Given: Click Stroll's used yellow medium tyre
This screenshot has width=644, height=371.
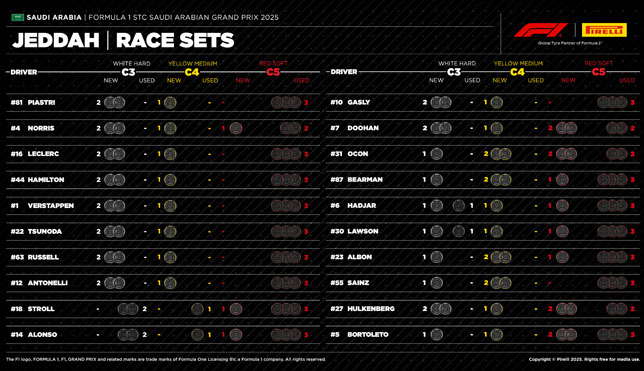Looking at the screenshot, I should coord(197,309).
